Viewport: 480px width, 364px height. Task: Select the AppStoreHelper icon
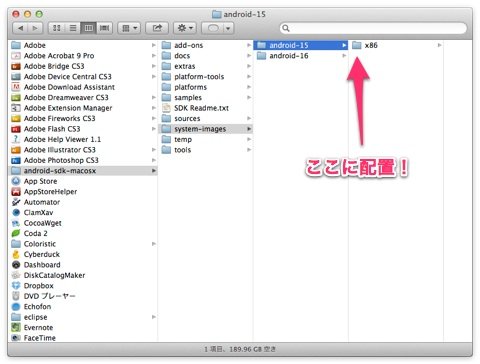coord(16,191)
